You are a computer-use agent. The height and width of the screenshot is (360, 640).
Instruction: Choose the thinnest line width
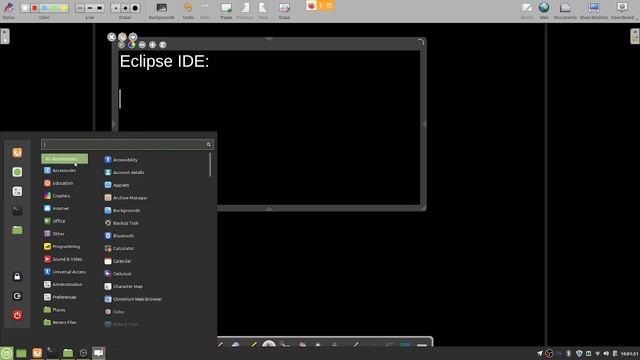(x=80, y=8)
